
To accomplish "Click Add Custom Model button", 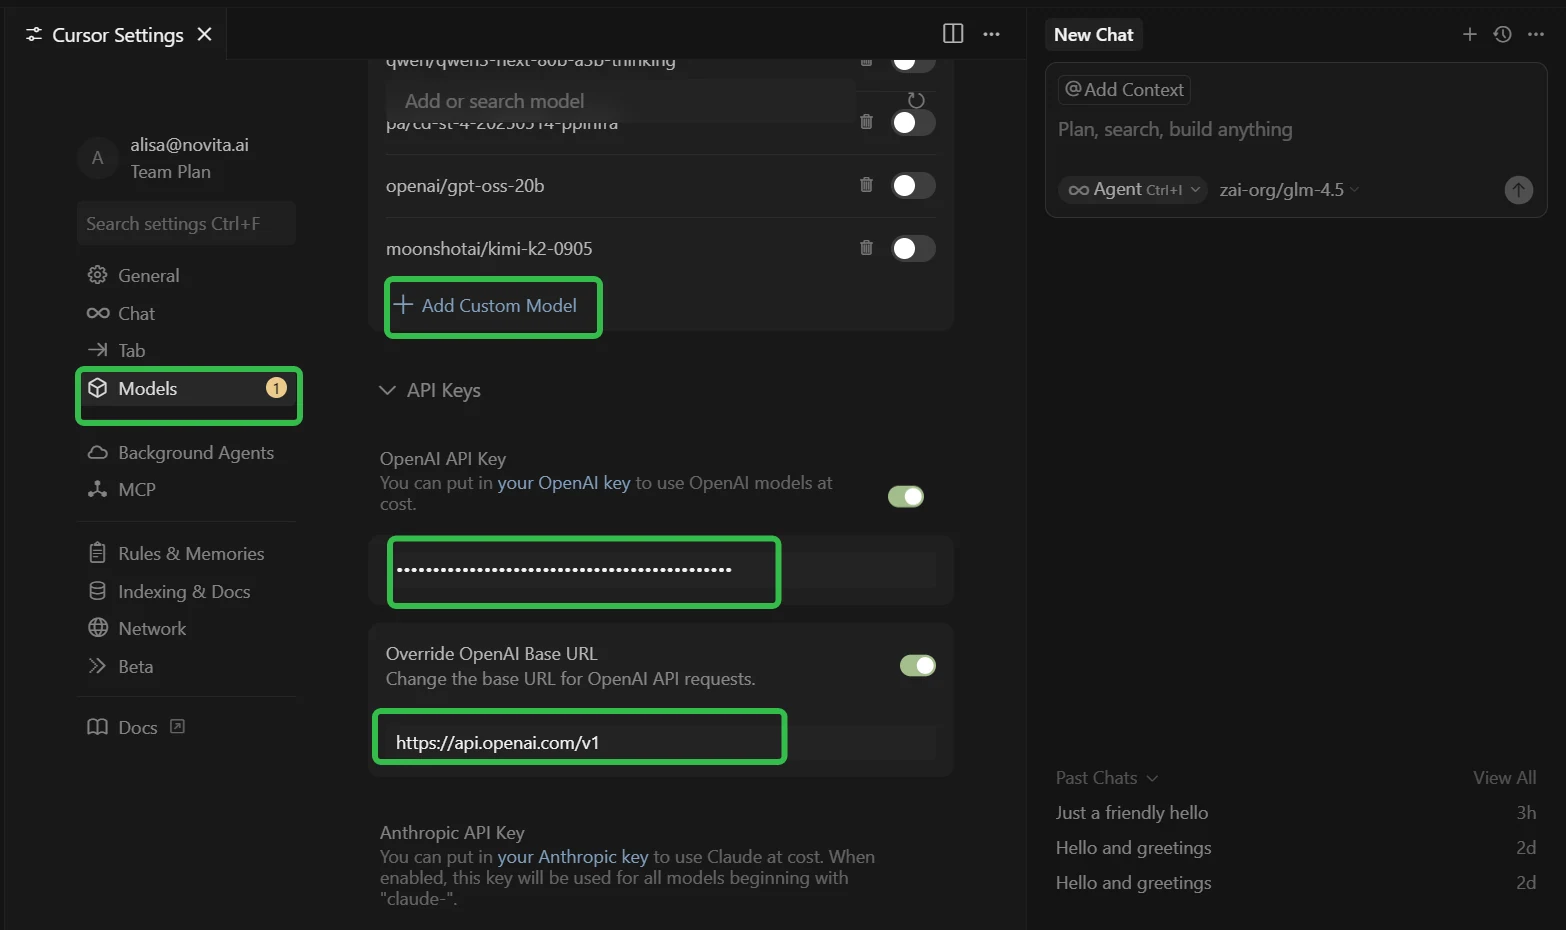I will click(486, 305).
